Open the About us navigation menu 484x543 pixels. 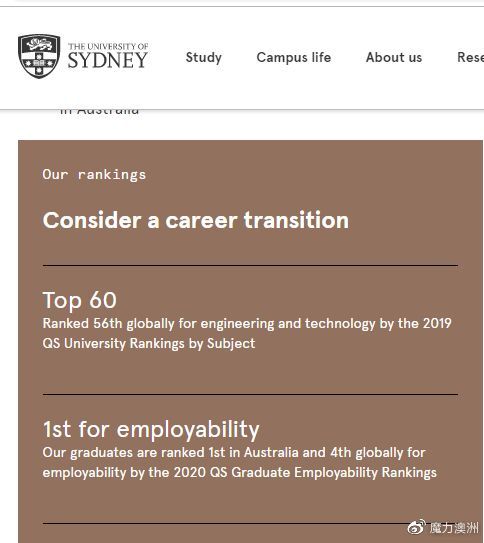[394, 57]
